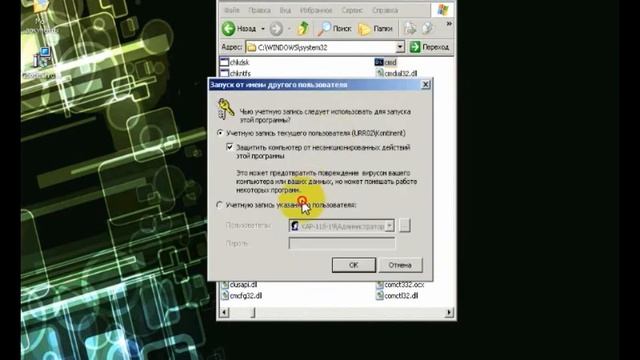This screenshot has height=360, width=640.
Task: Expand the address bar dropdown list
Action: [400, 47]
